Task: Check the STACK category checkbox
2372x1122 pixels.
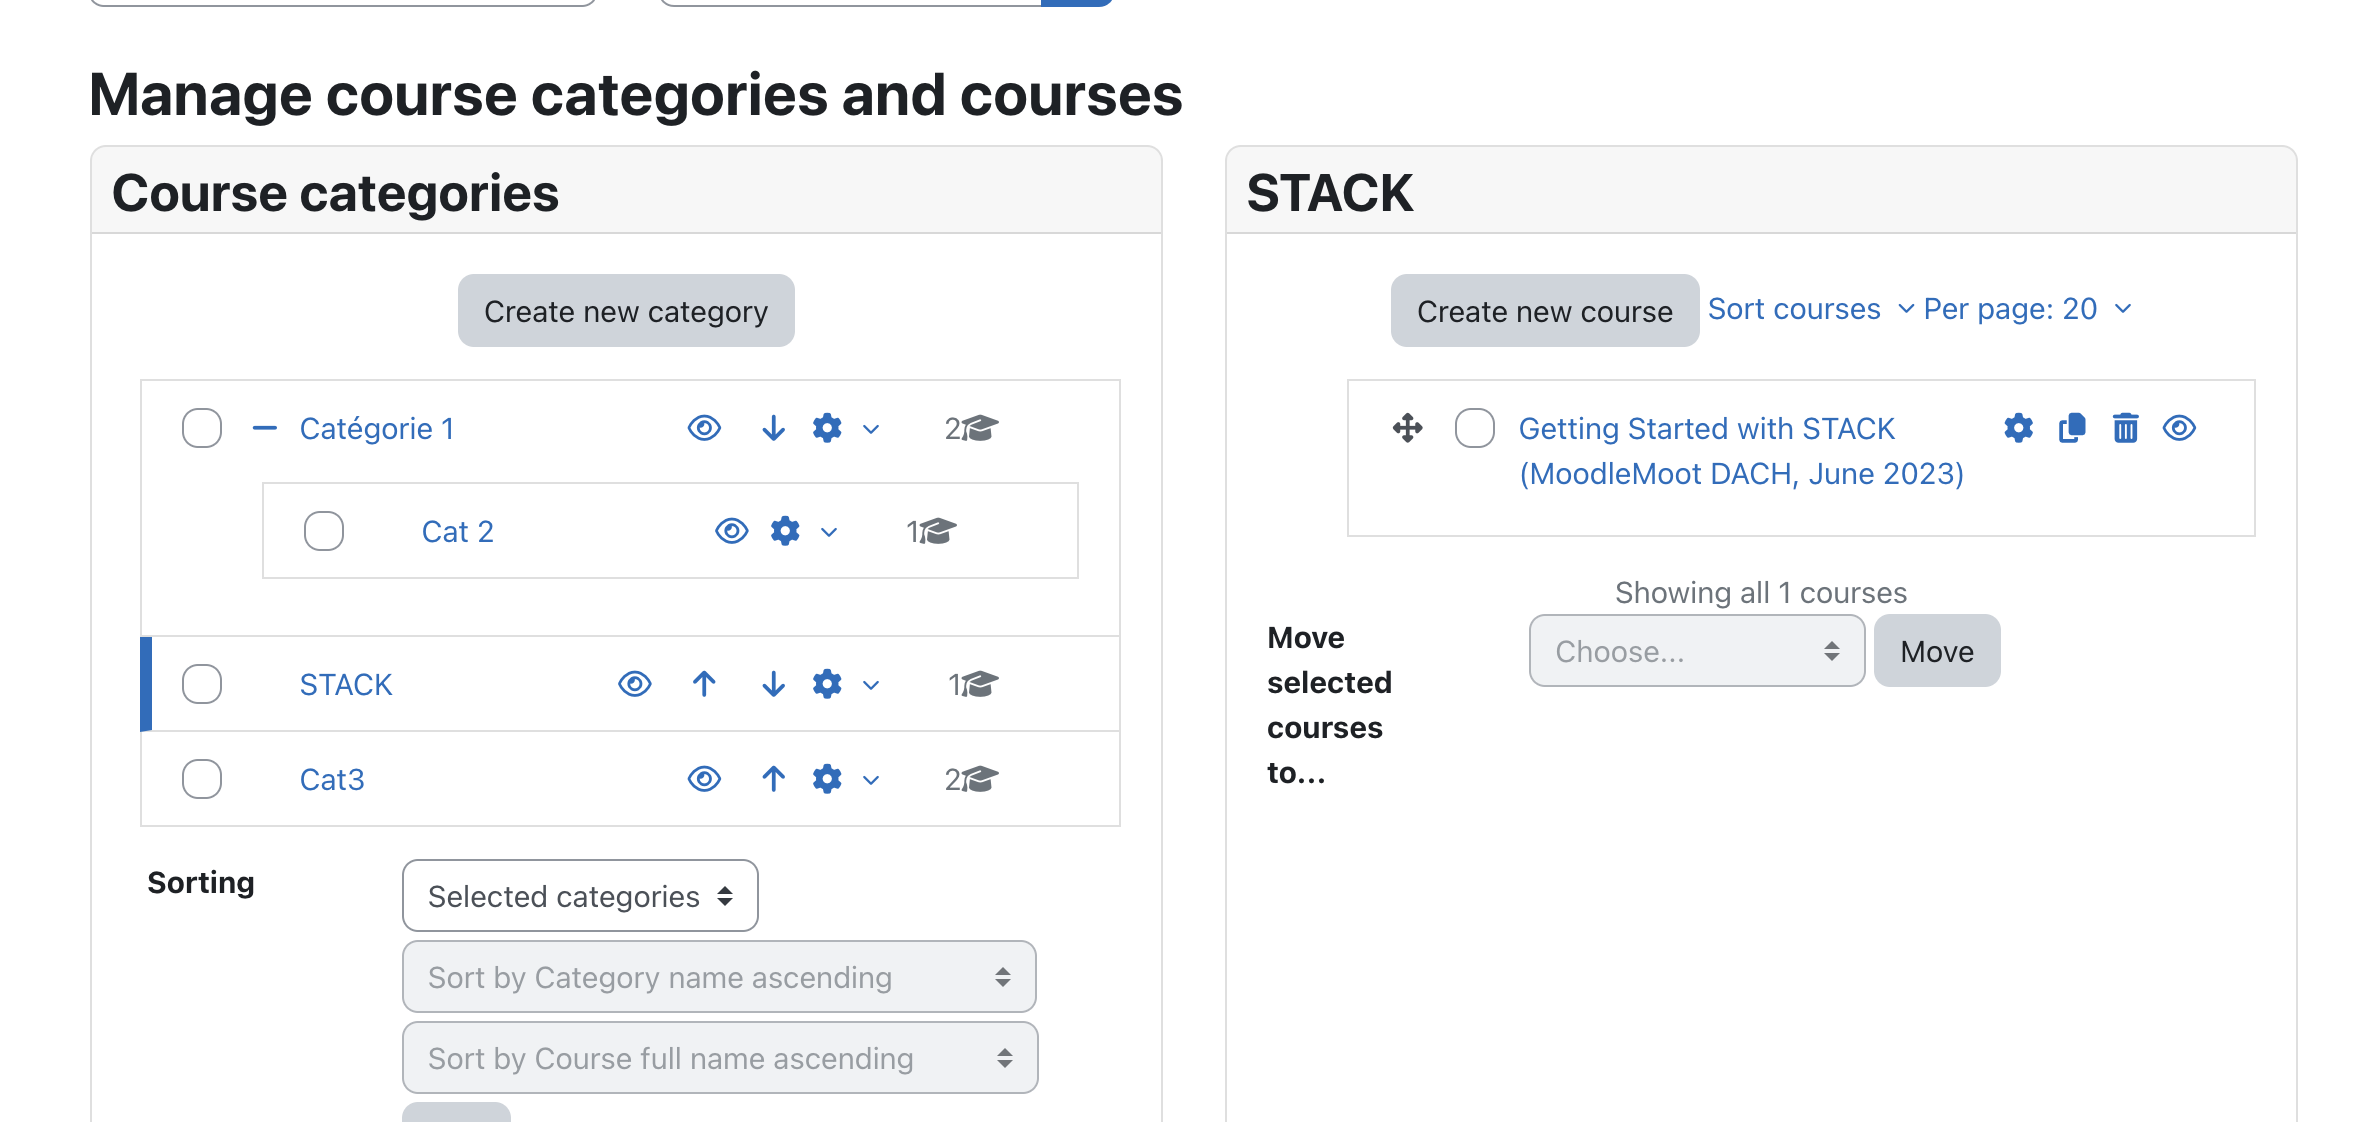Action: click(x=202, y=684)
